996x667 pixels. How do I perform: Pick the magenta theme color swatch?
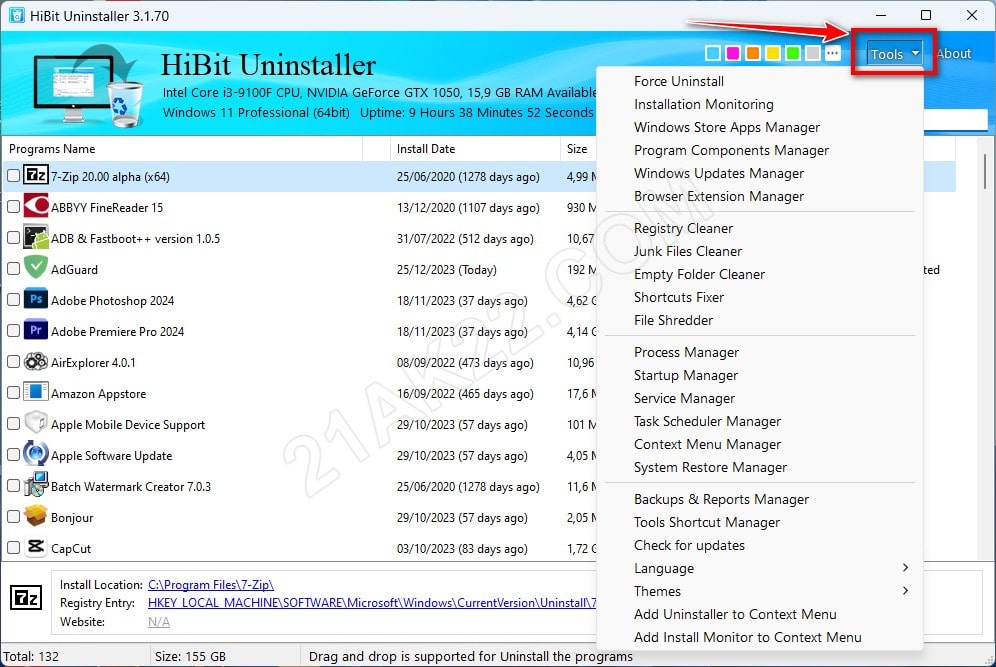pyautogui.click(x=732, y=53)
